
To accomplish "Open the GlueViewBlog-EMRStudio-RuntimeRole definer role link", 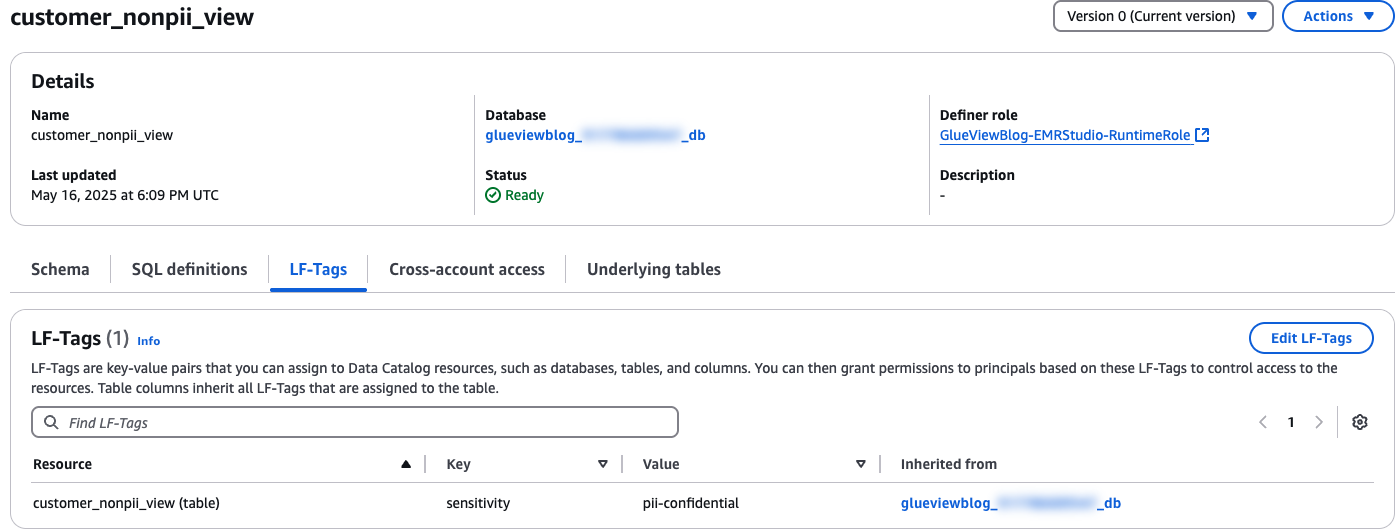I will point(1066,135).
